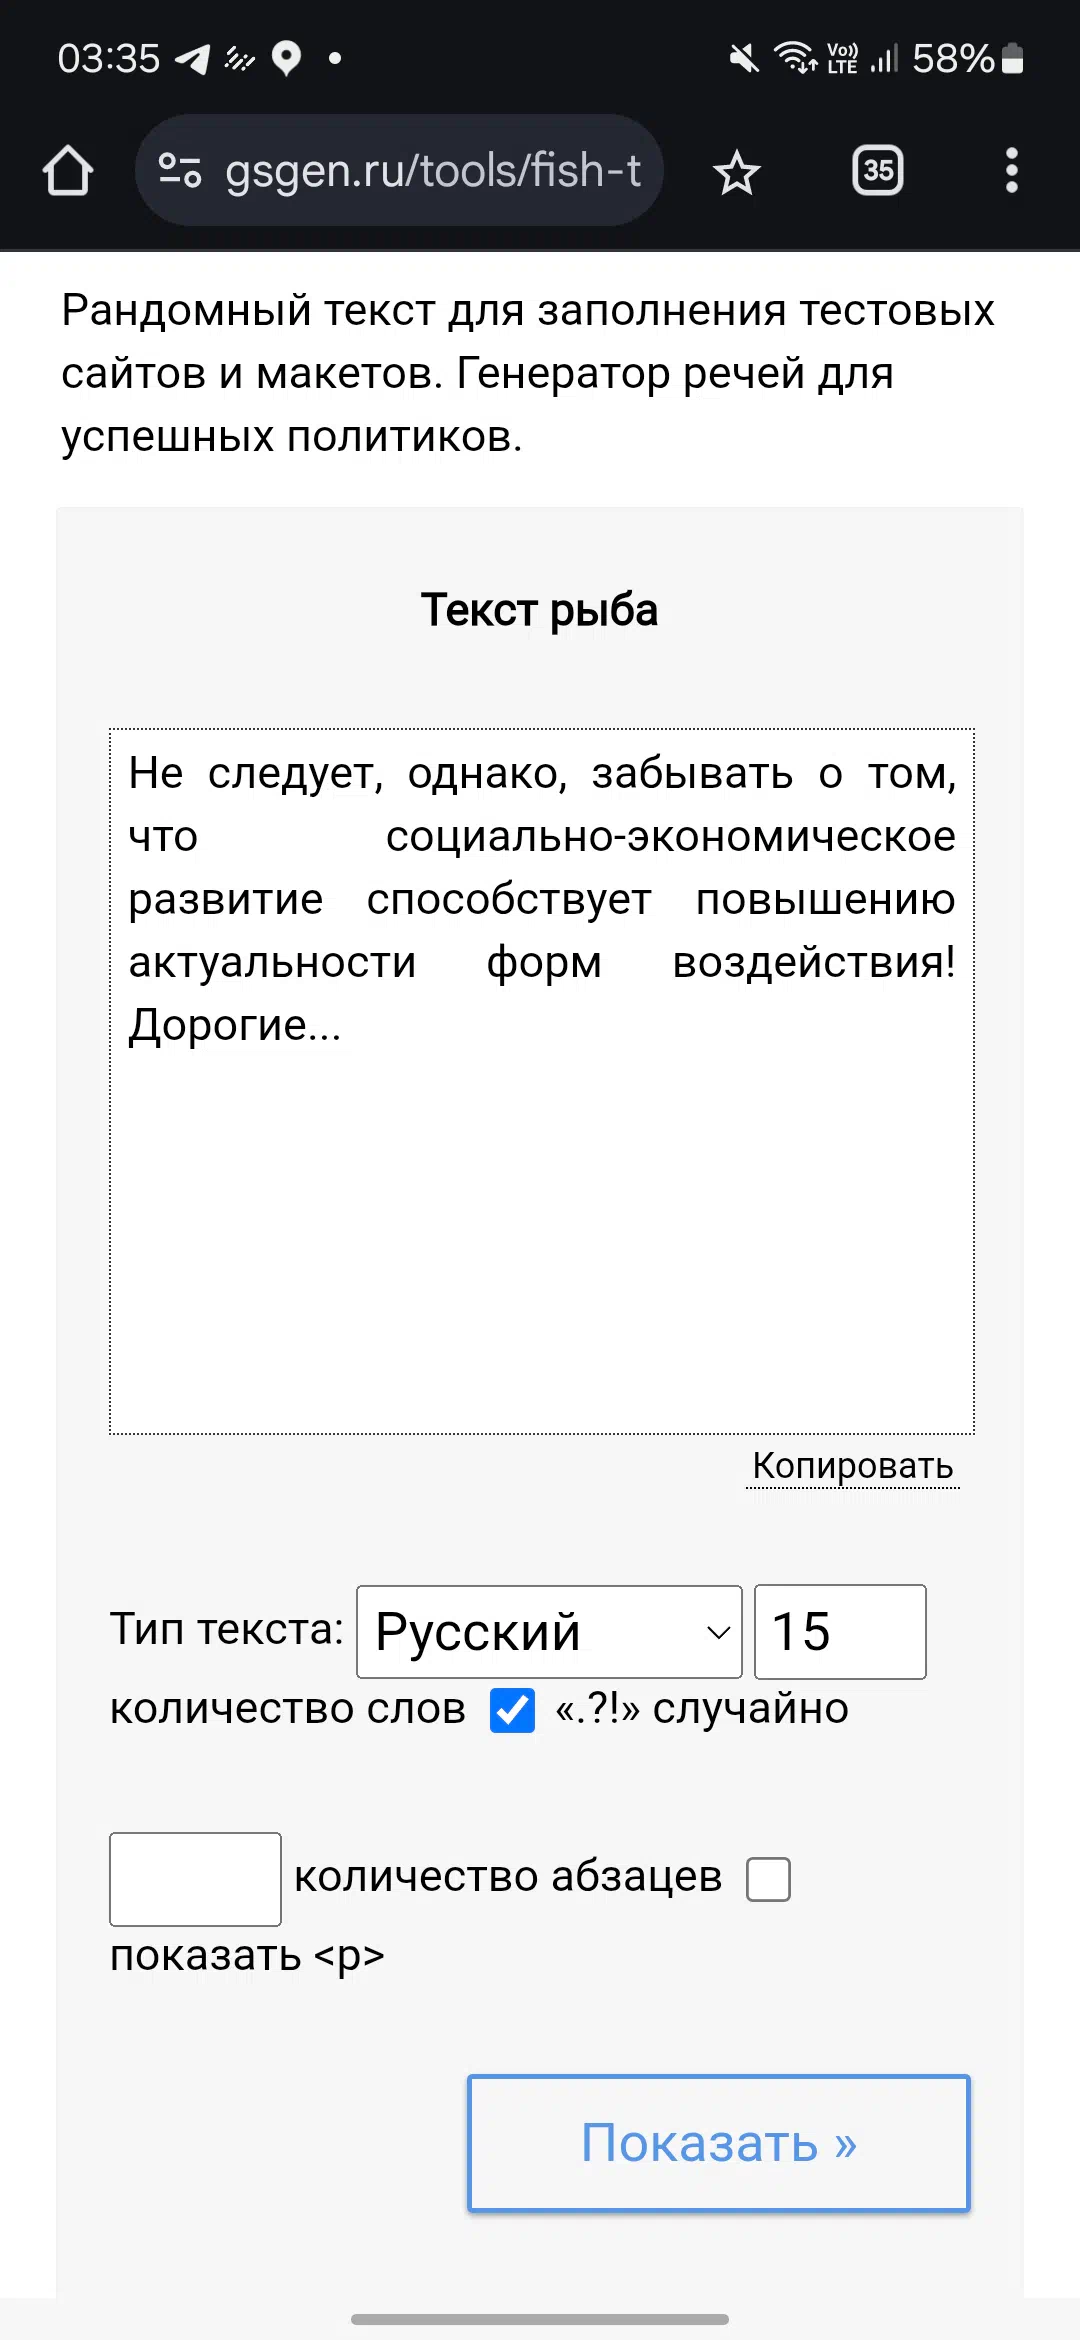Tap the browser home icon
This screenshot has width=1080, height=2340.
(68, 171)
